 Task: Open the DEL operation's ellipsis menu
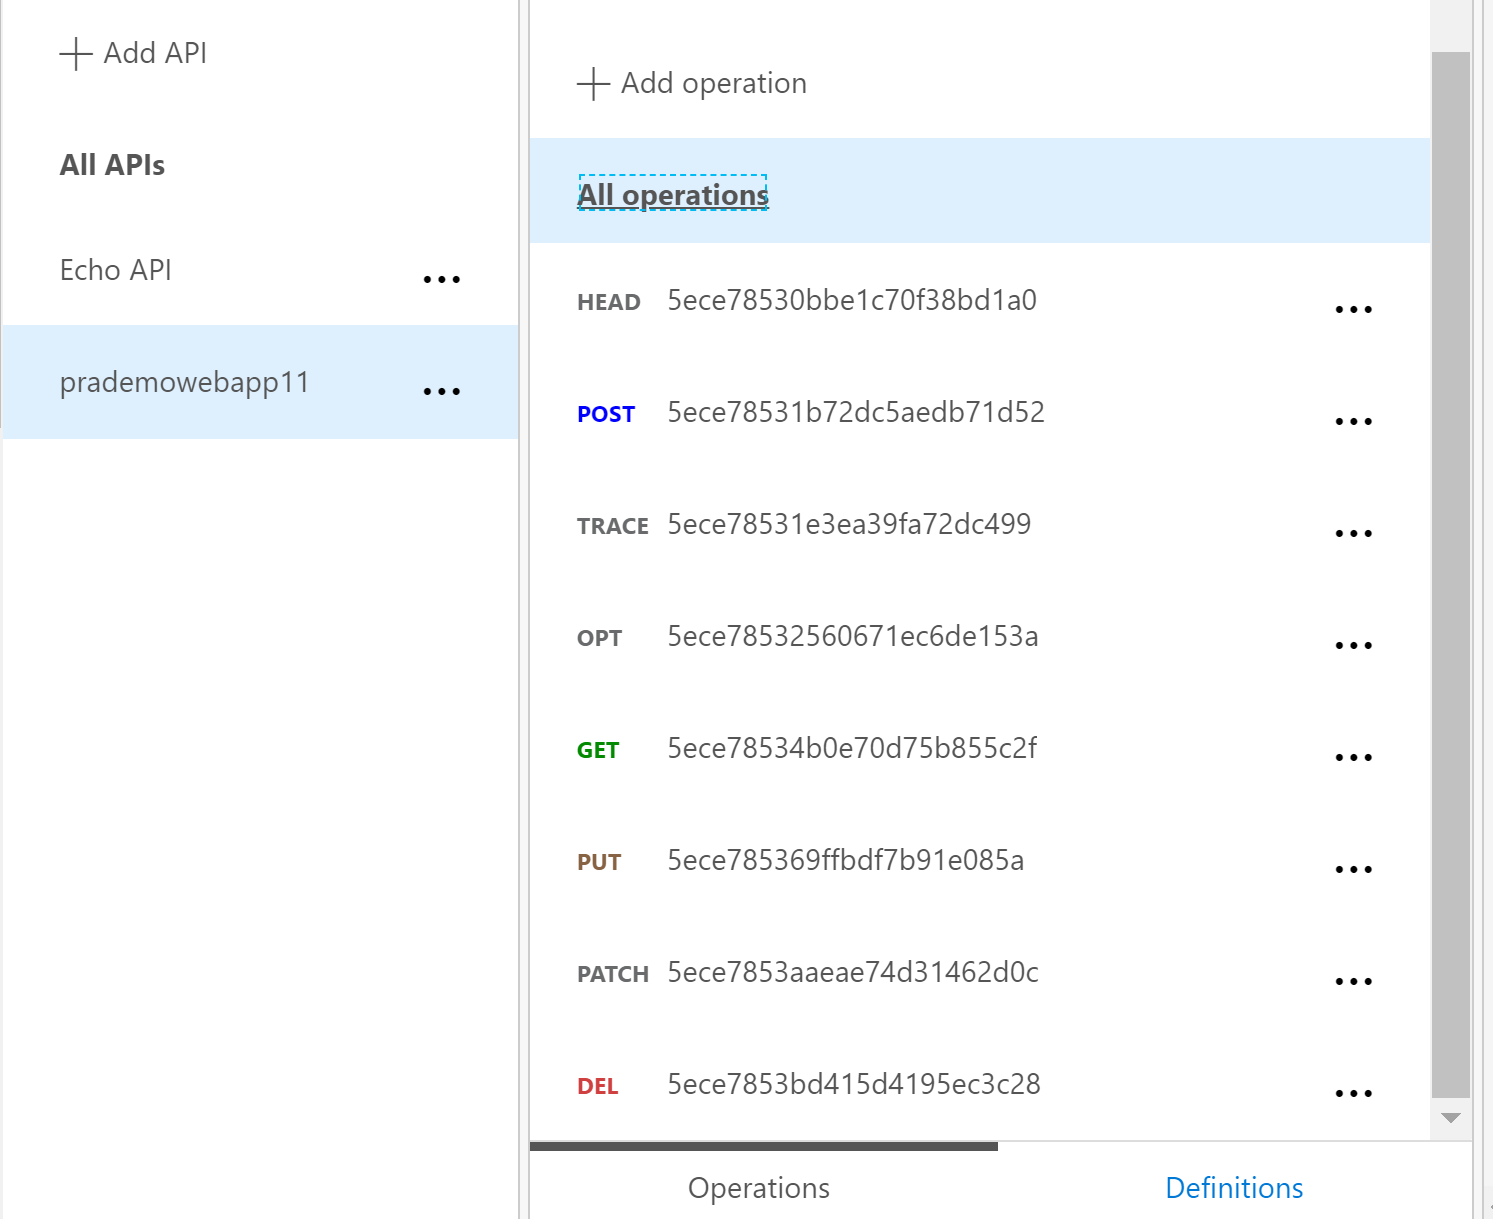click(x=1354, y=1092)
